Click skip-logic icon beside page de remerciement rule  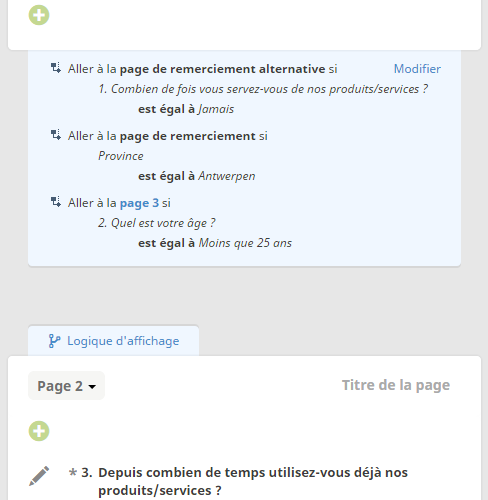coord(56,135)
